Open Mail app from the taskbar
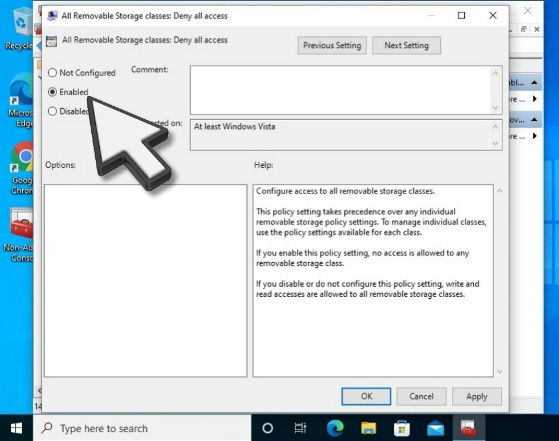559x441 pixels. tap(435, 428)
